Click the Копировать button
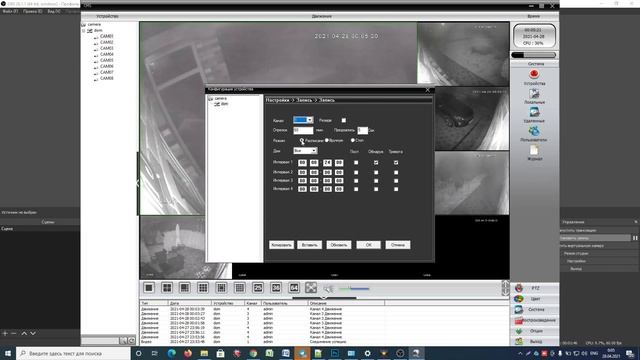The image size is (640, 360). point(281,245)
